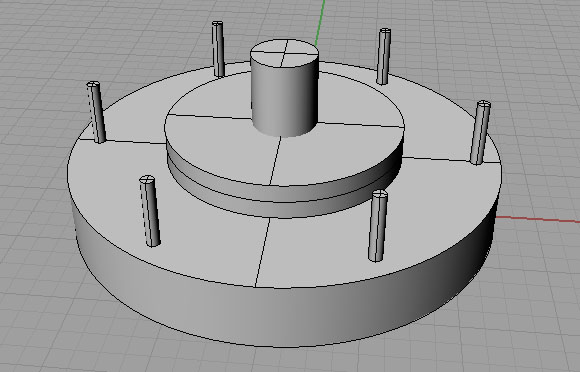580x372 pixels.
Task: Pick the red X-axis line
Action: [538, 219]
